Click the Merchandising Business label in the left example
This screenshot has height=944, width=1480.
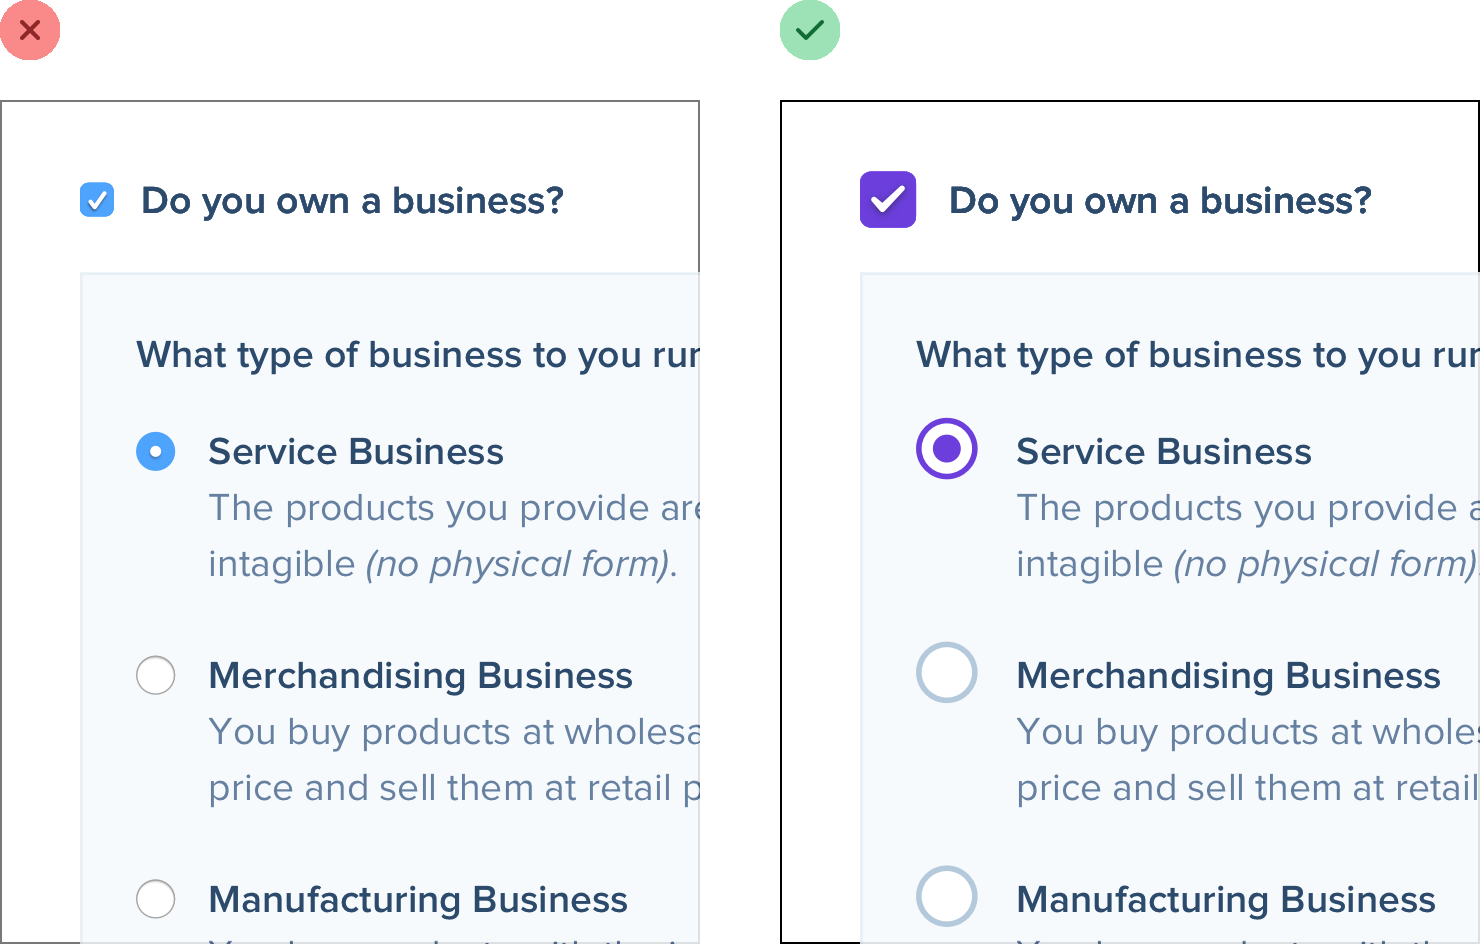(420, 676)
